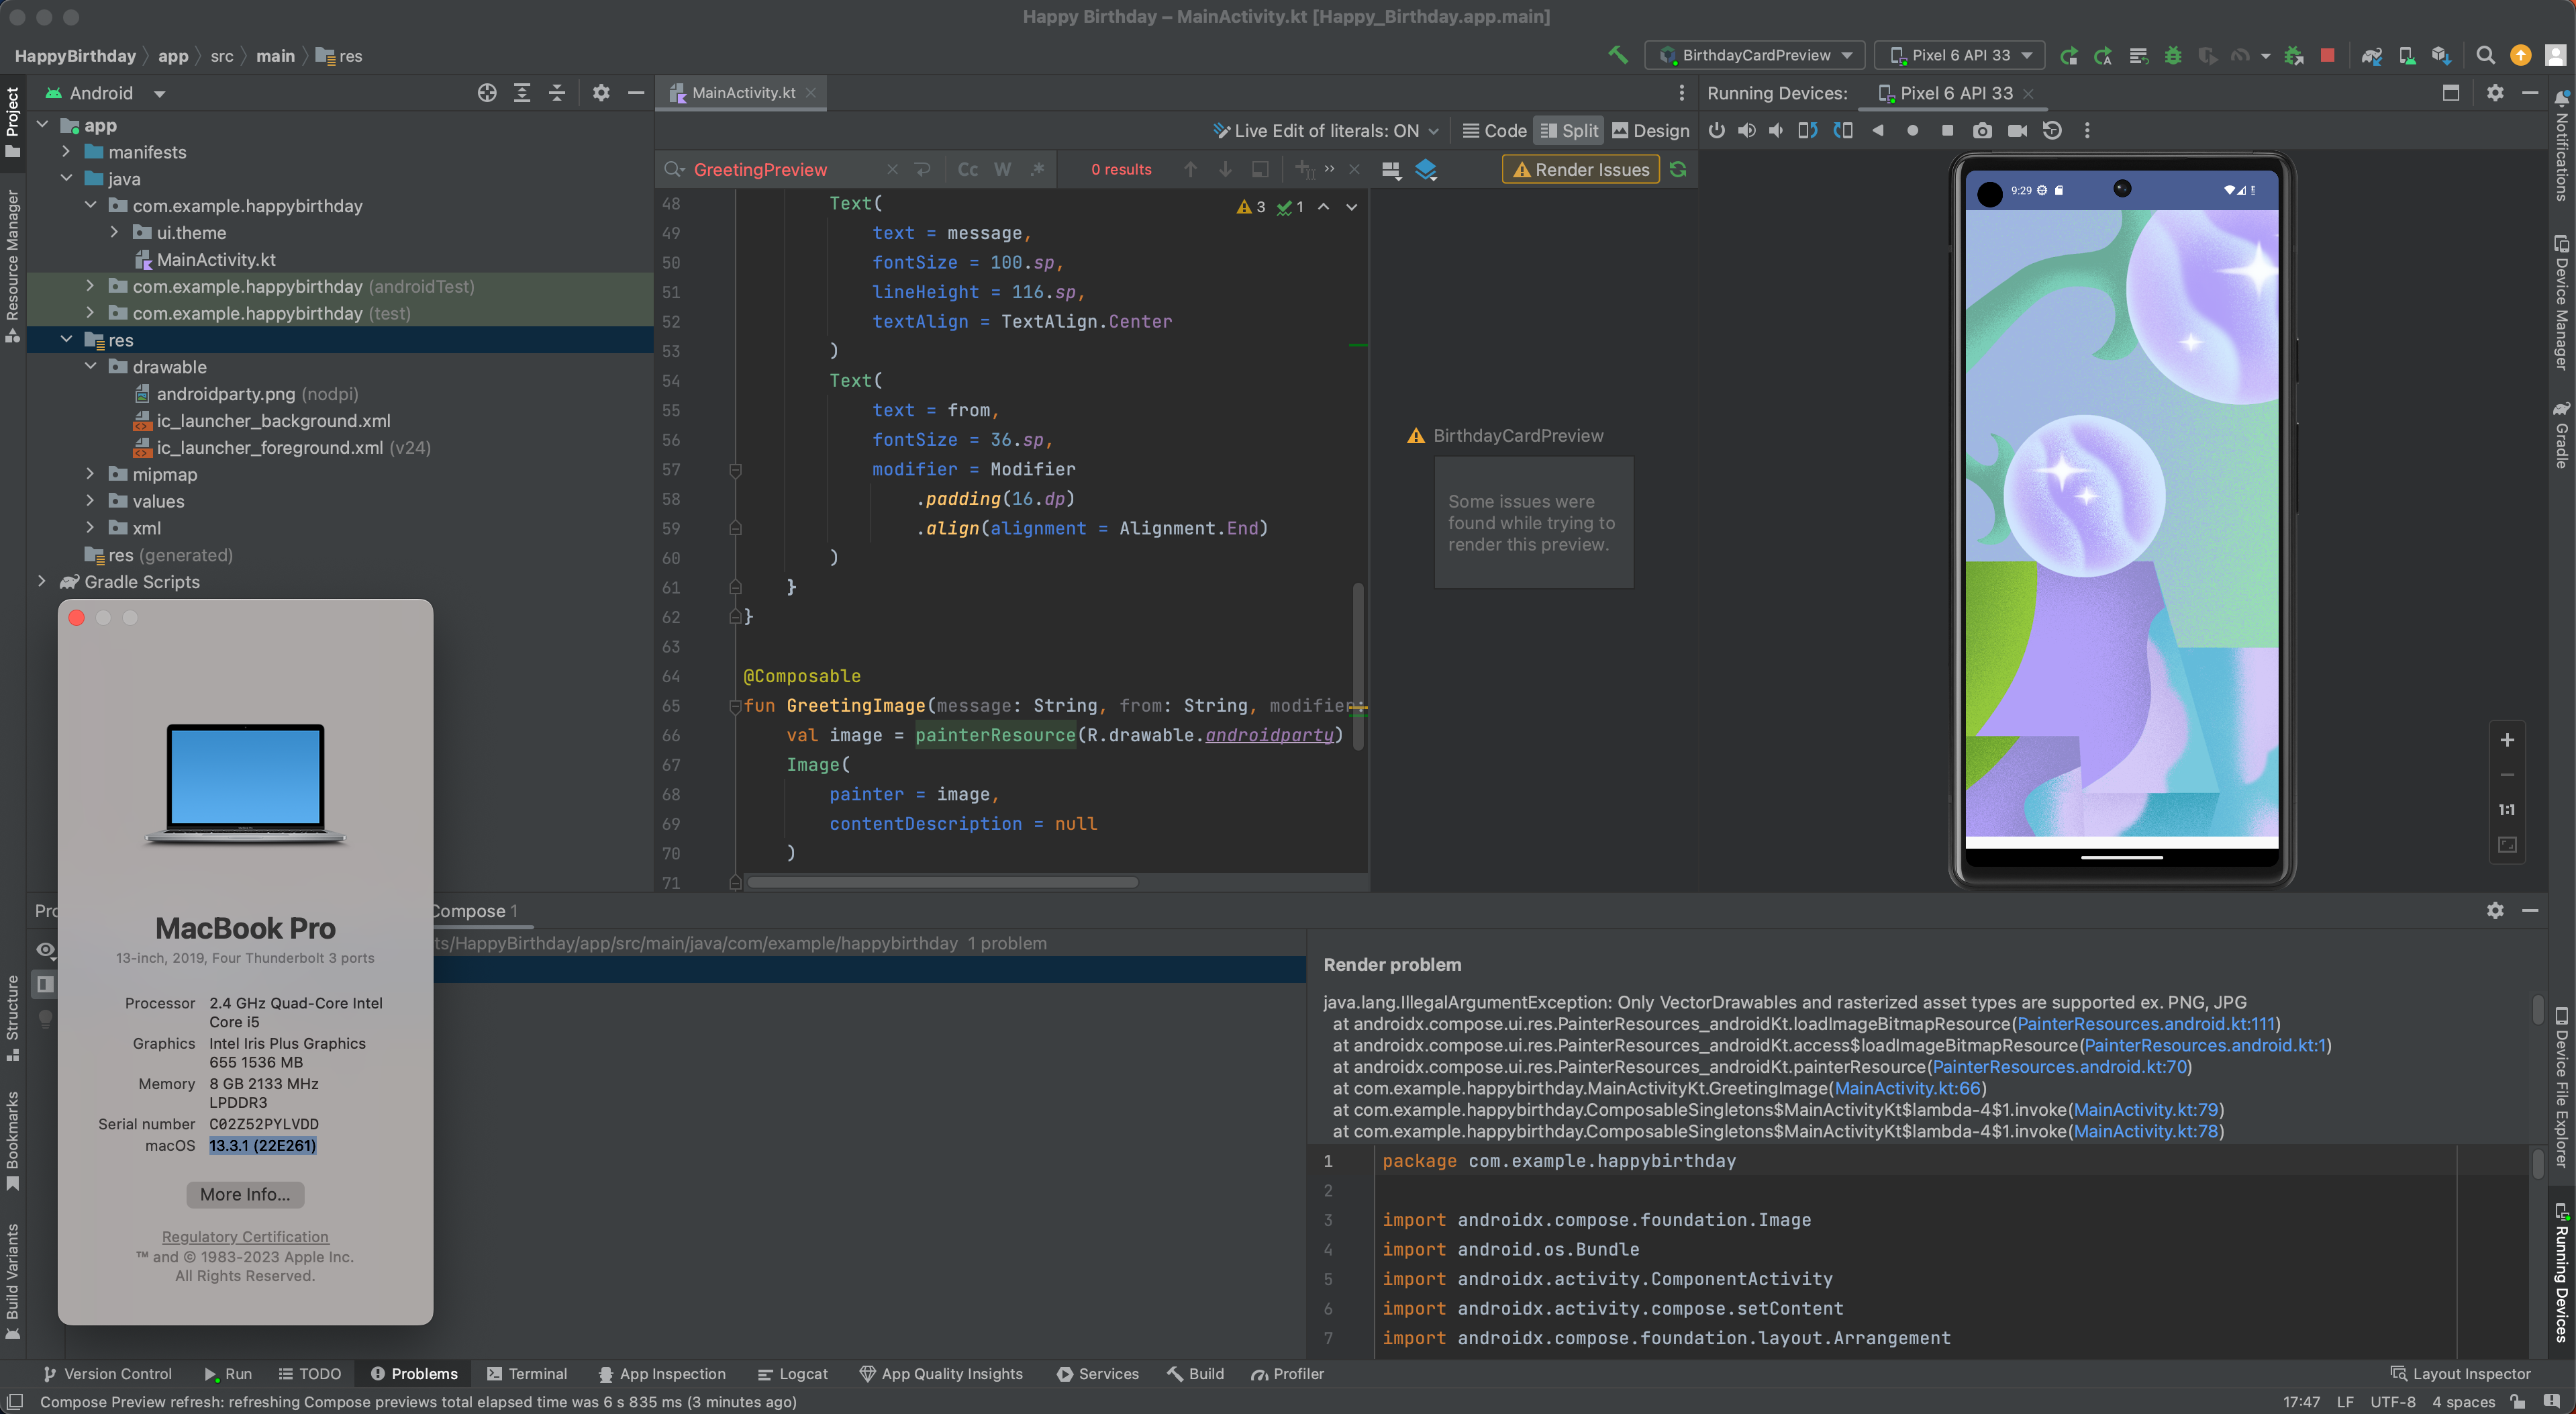Open the PainterResources.android.kt:111 link
Image resolution: width=2576 pixels, height=1414 pixels.
coord(2146,1024)
